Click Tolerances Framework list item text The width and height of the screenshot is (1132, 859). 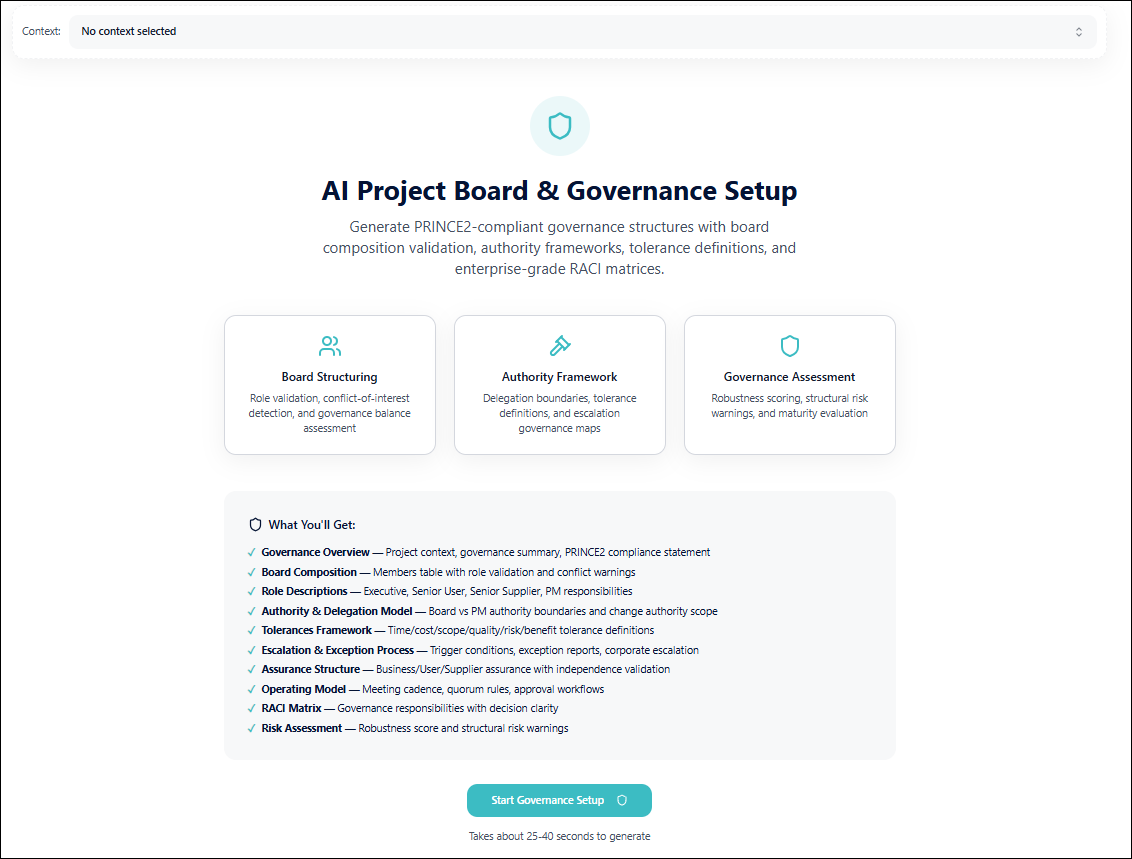(458, 630)
